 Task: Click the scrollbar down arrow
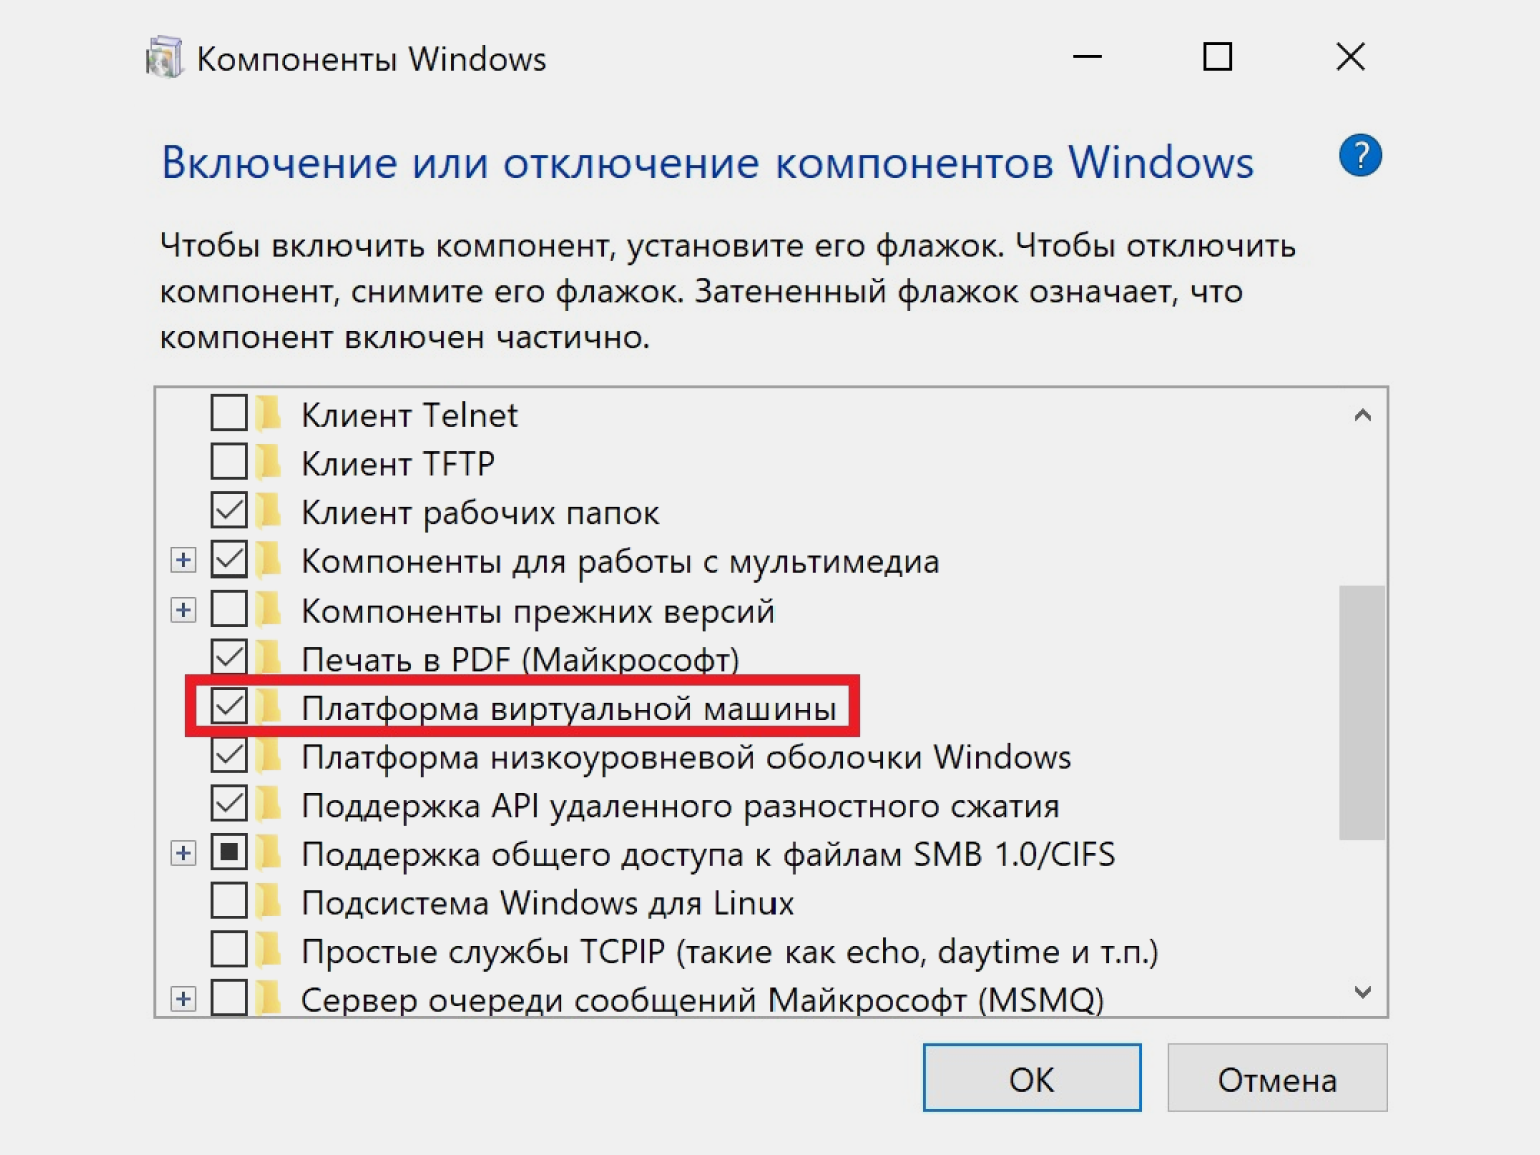[1362, 992]
